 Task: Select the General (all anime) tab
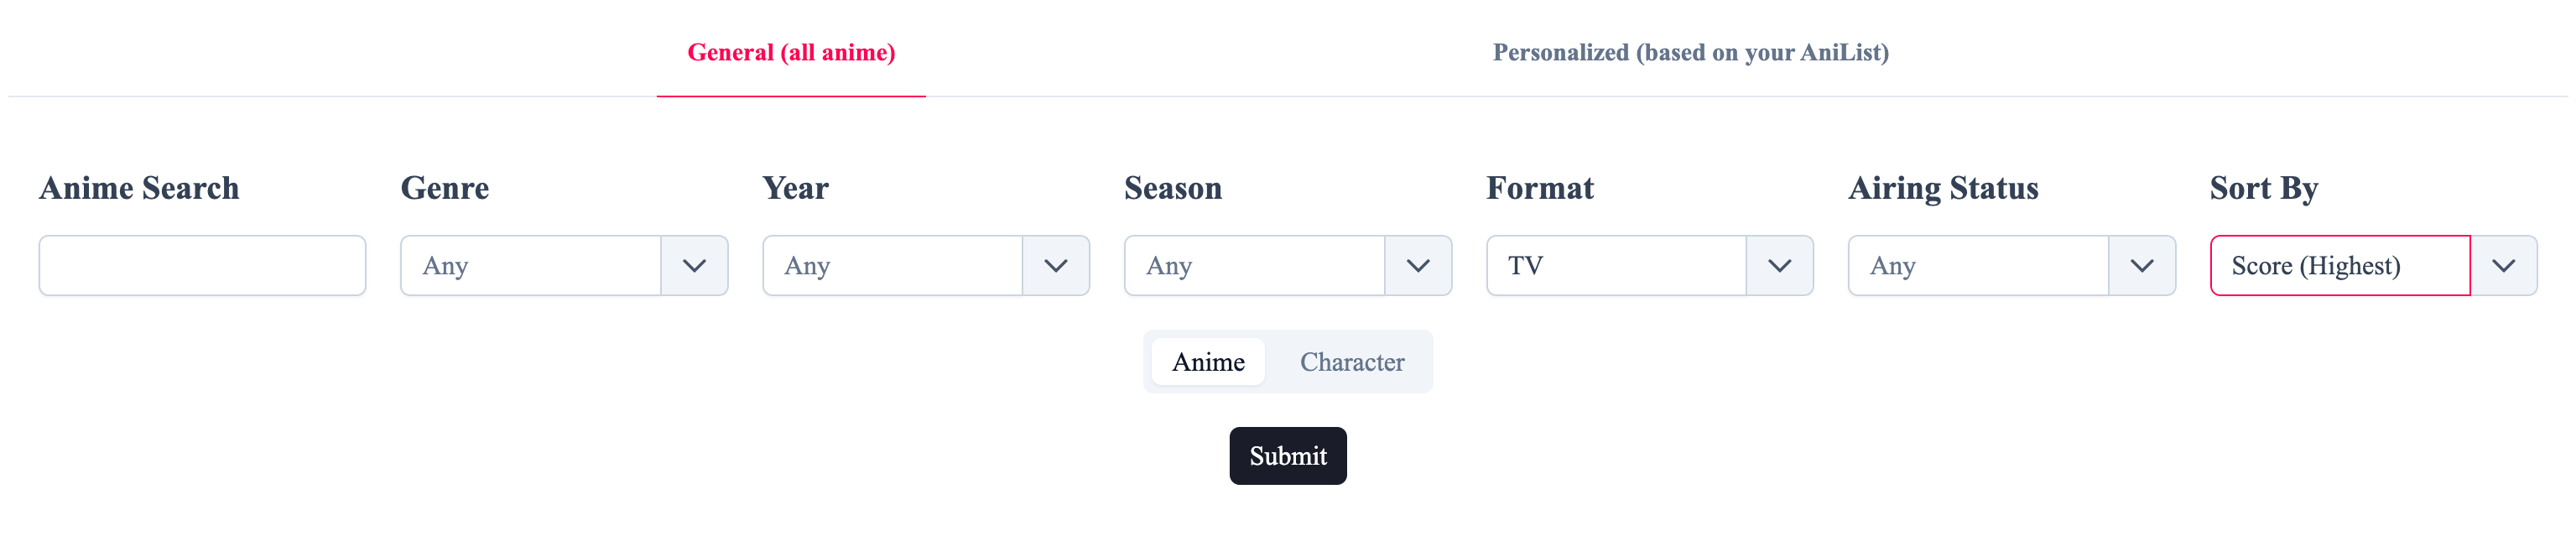[x=791, y=52]
